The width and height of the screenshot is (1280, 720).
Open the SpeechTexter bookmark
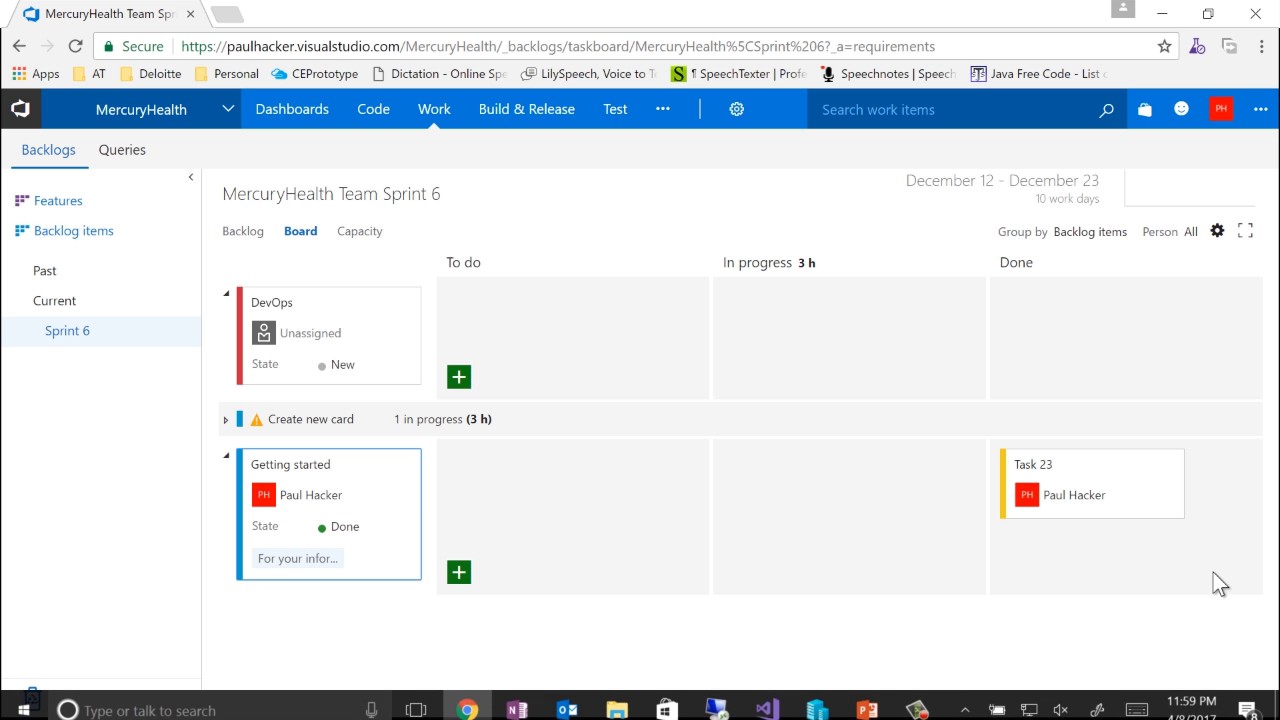pyautogui.click(x=739, y=74)
